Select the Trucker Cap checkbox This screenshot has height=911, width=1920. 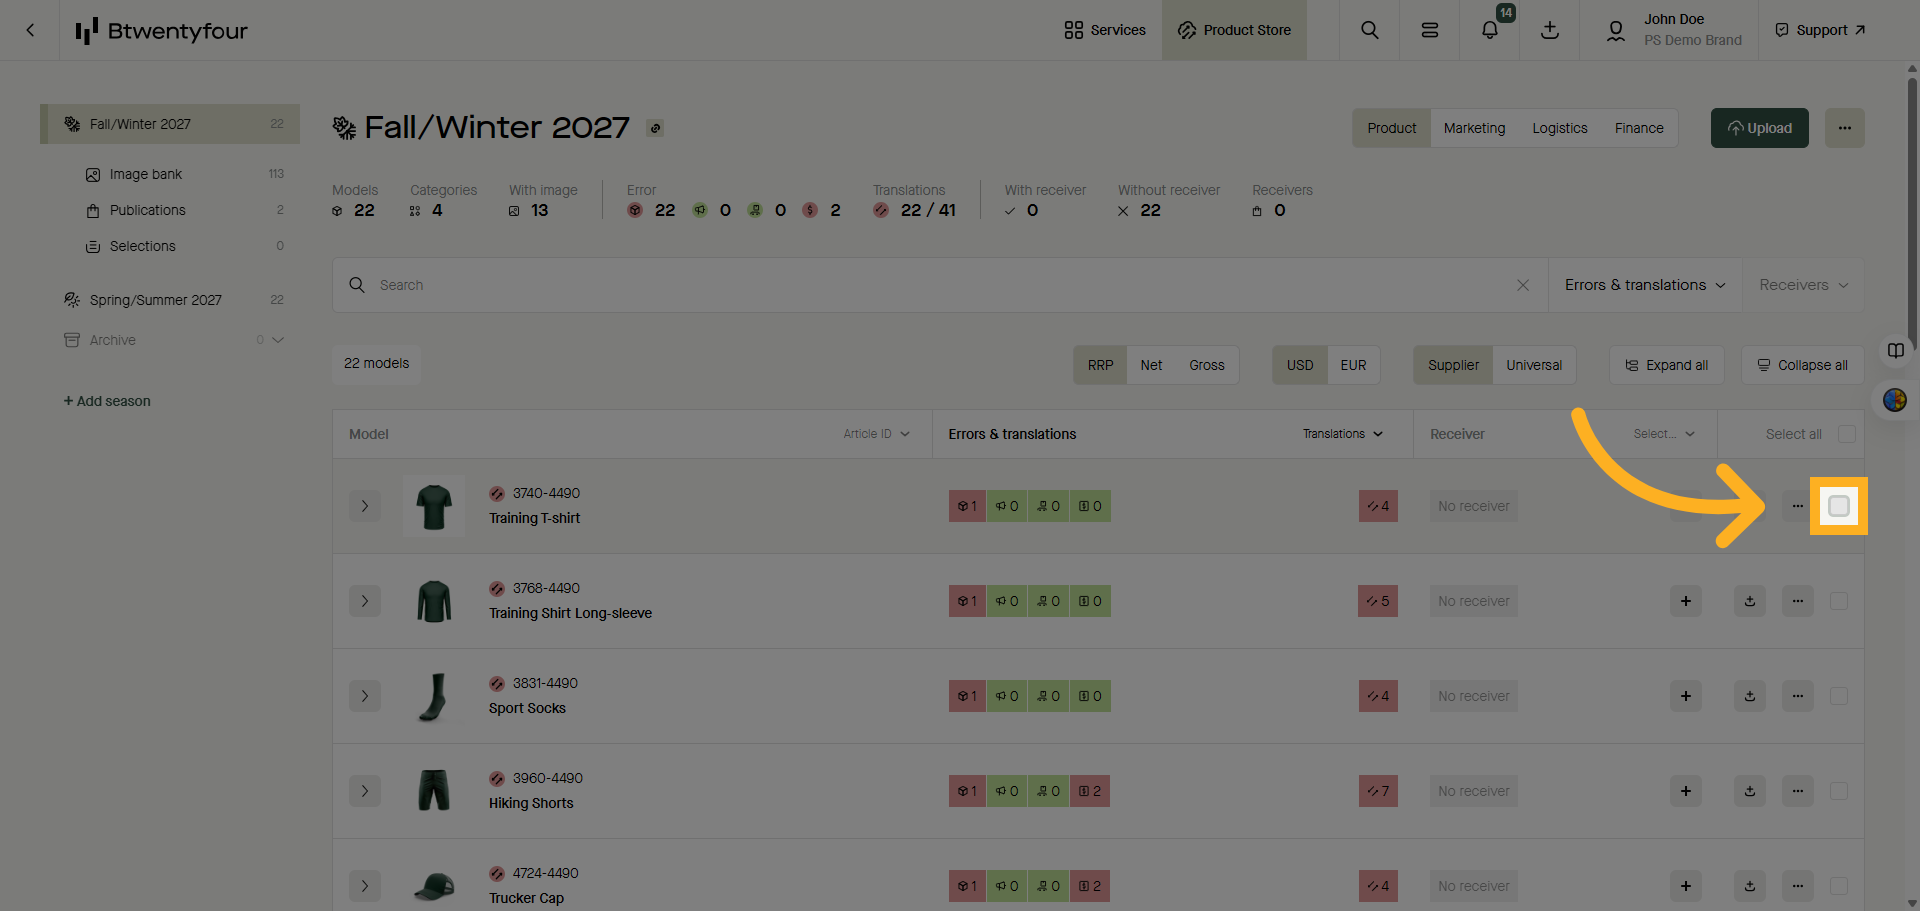coord(1839,886)
